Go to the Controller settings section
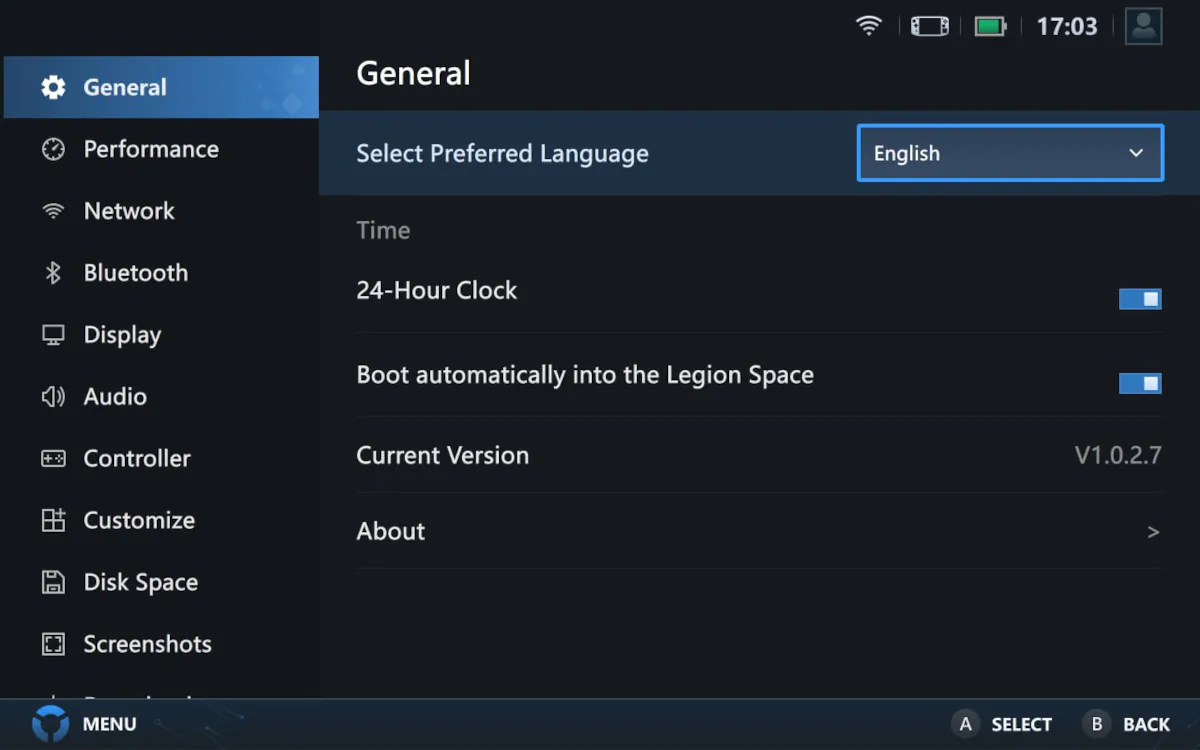1200x750 pixels. 161,459
